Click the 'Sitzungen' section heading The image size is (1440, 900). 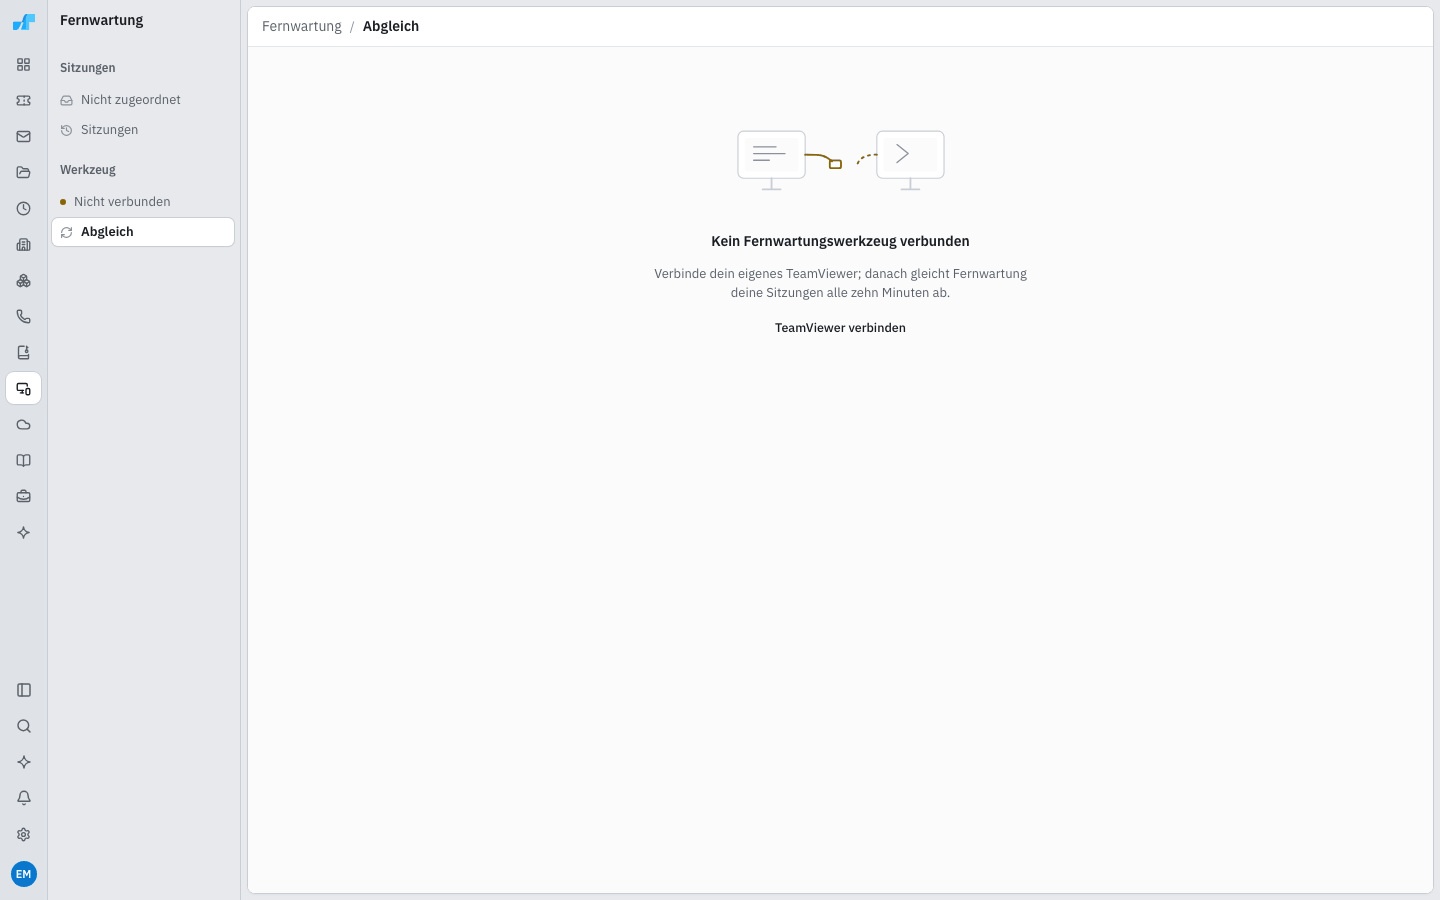(88, 68)
